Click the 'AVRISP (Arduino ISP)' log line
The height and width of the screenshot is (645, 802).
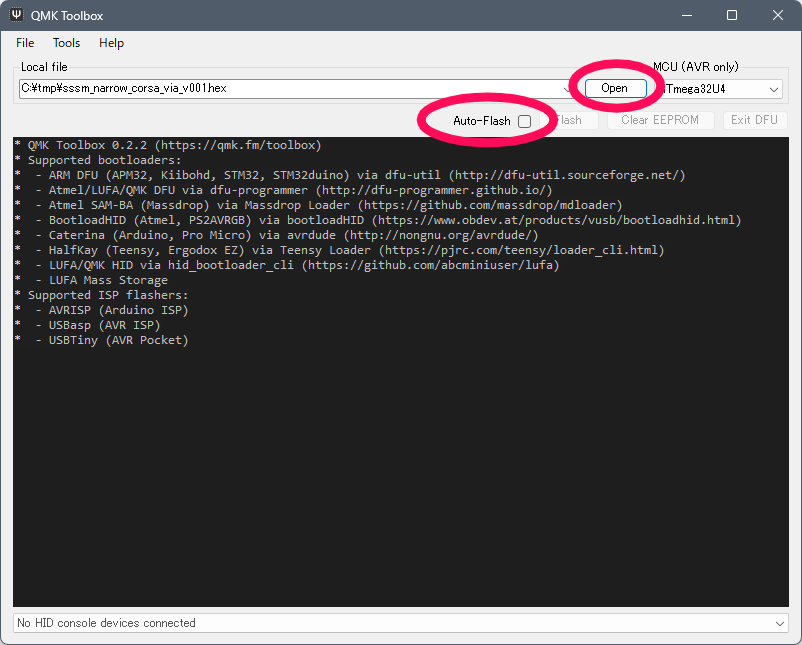101,310
